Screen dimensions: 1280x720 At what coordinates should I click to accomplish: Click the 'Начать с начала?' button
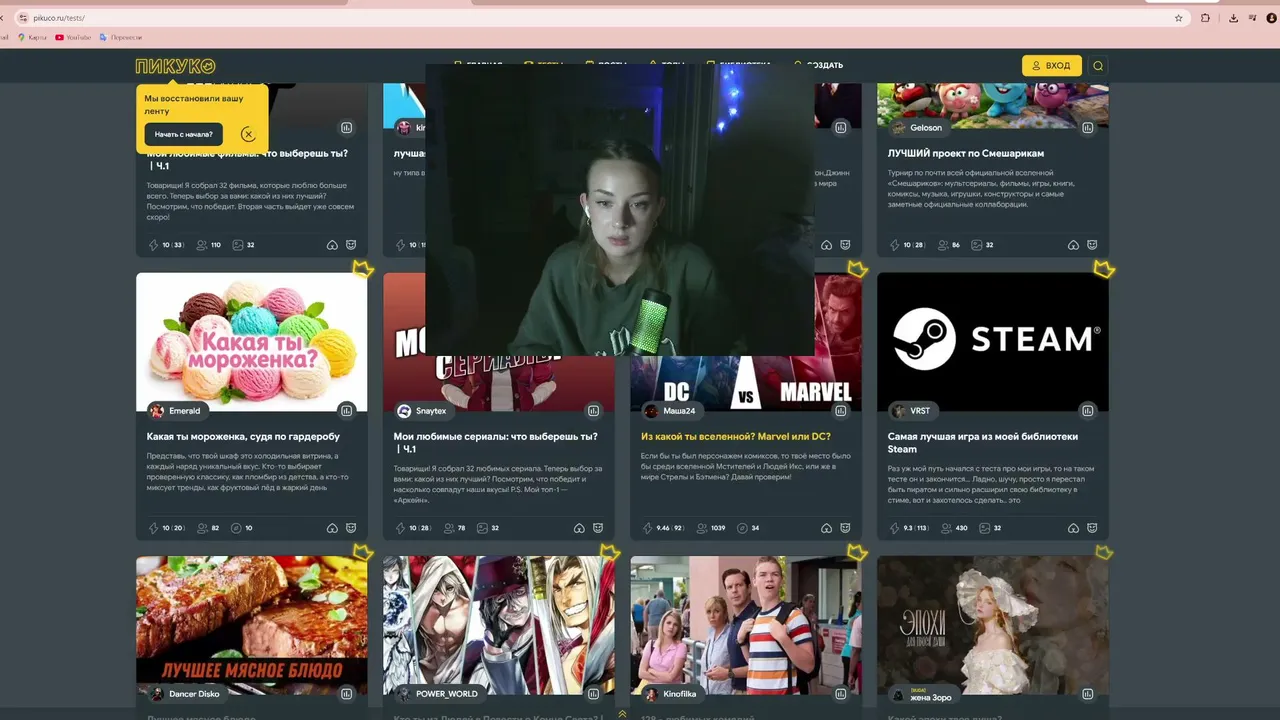point(184,134)
